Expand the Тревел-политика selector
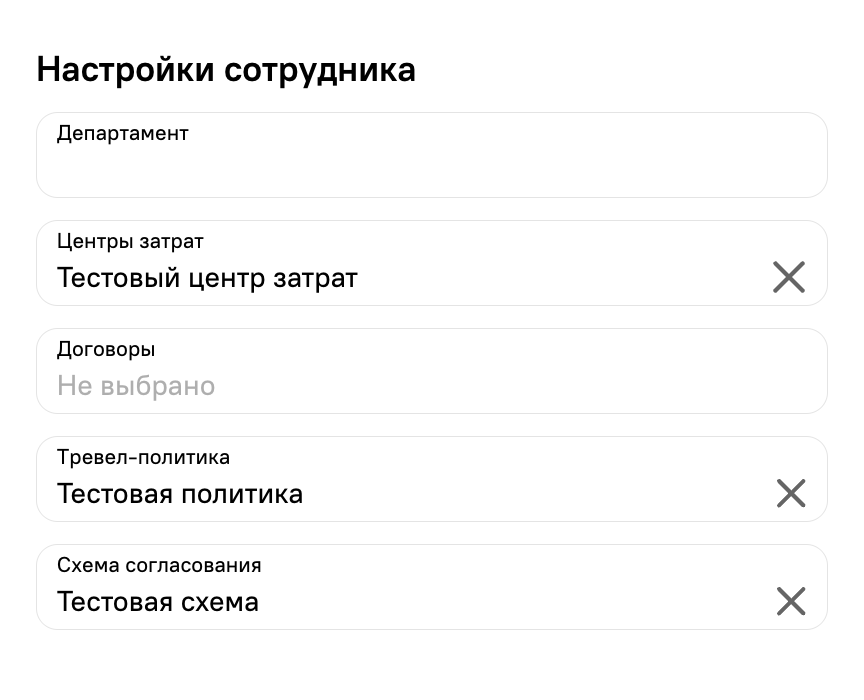 pyautogui.click(x=432, y=479)
